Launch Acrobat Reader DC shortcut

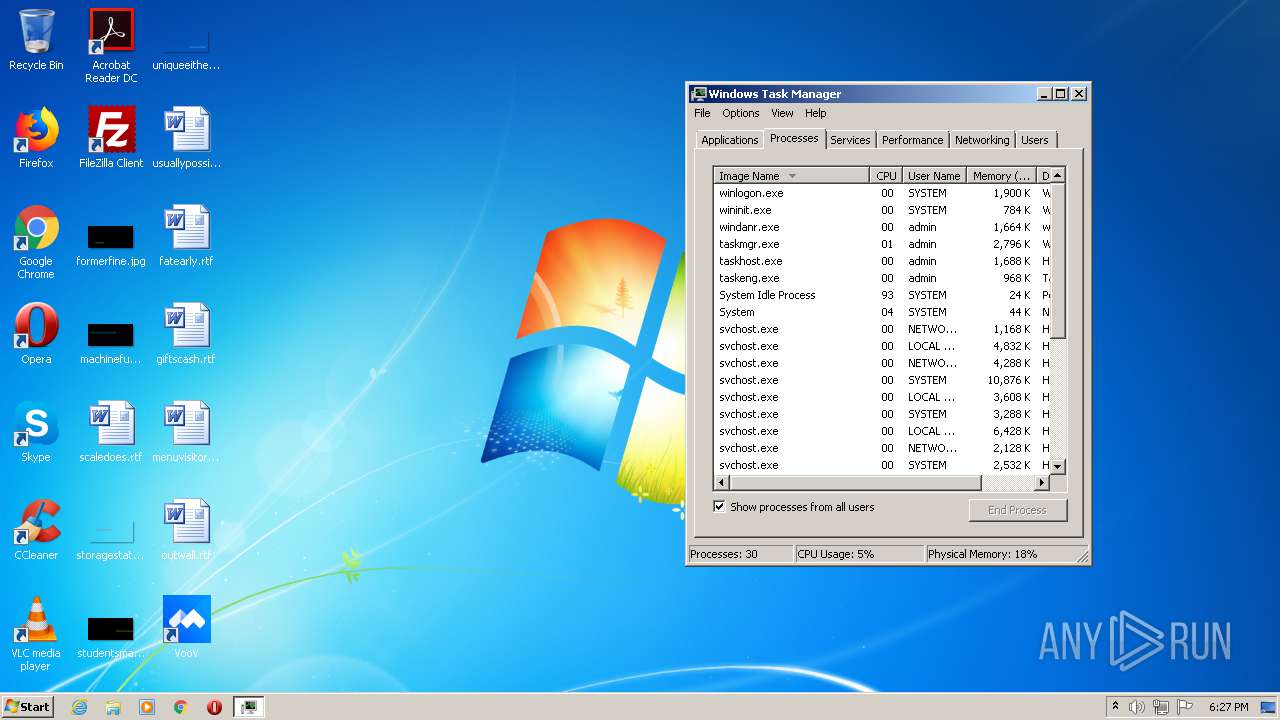pos(111,46)
